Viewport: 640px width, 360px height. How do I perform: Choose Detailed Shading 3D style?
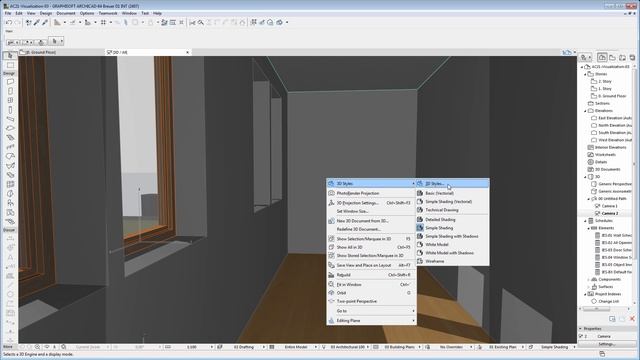(x=452, y=220)
